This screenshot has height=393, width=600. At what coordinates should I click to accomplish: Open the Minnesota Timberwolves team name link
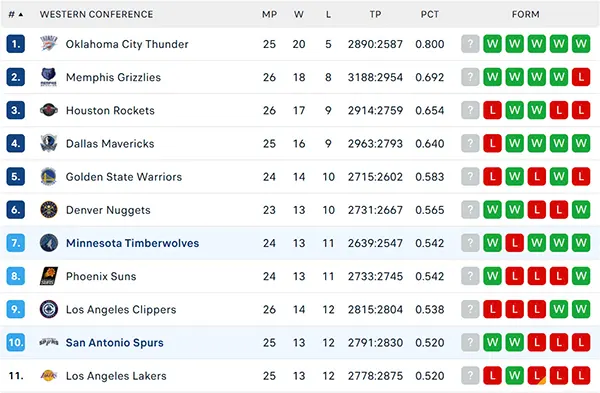pyautogui.click(x=132, y=243)
